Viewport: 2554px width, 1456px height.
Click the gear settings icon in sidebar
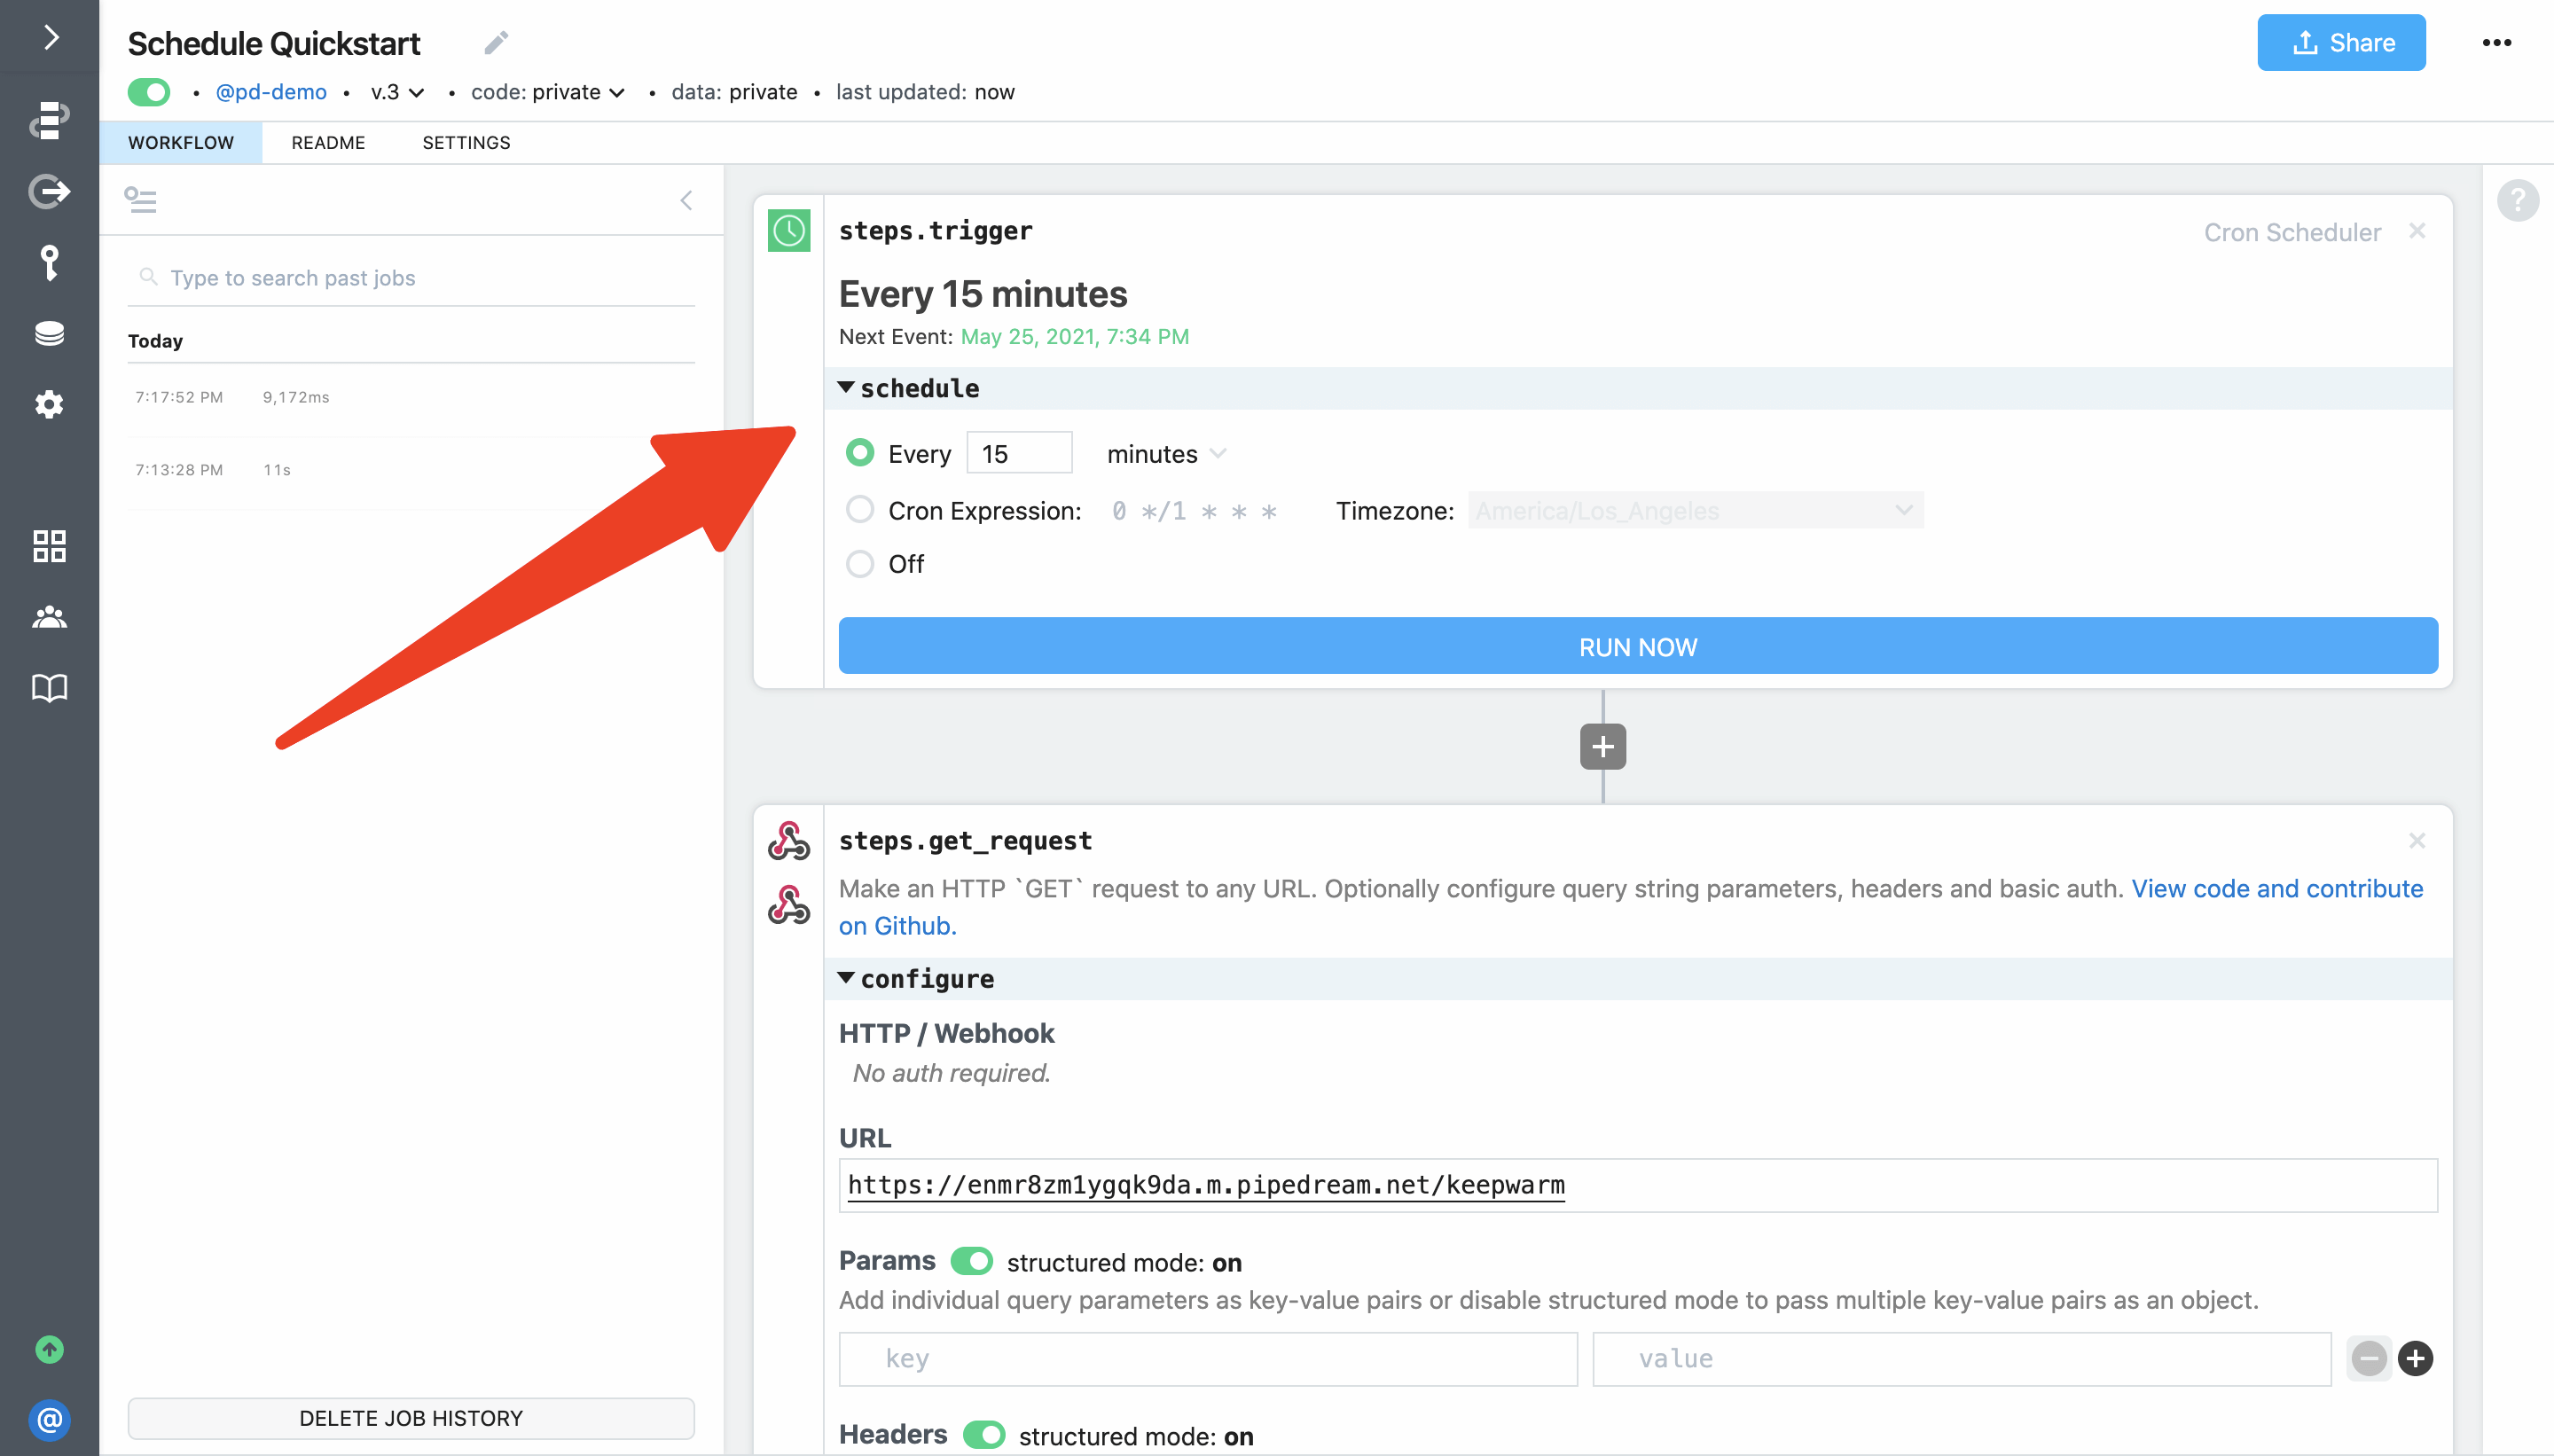tap(49, 405)
